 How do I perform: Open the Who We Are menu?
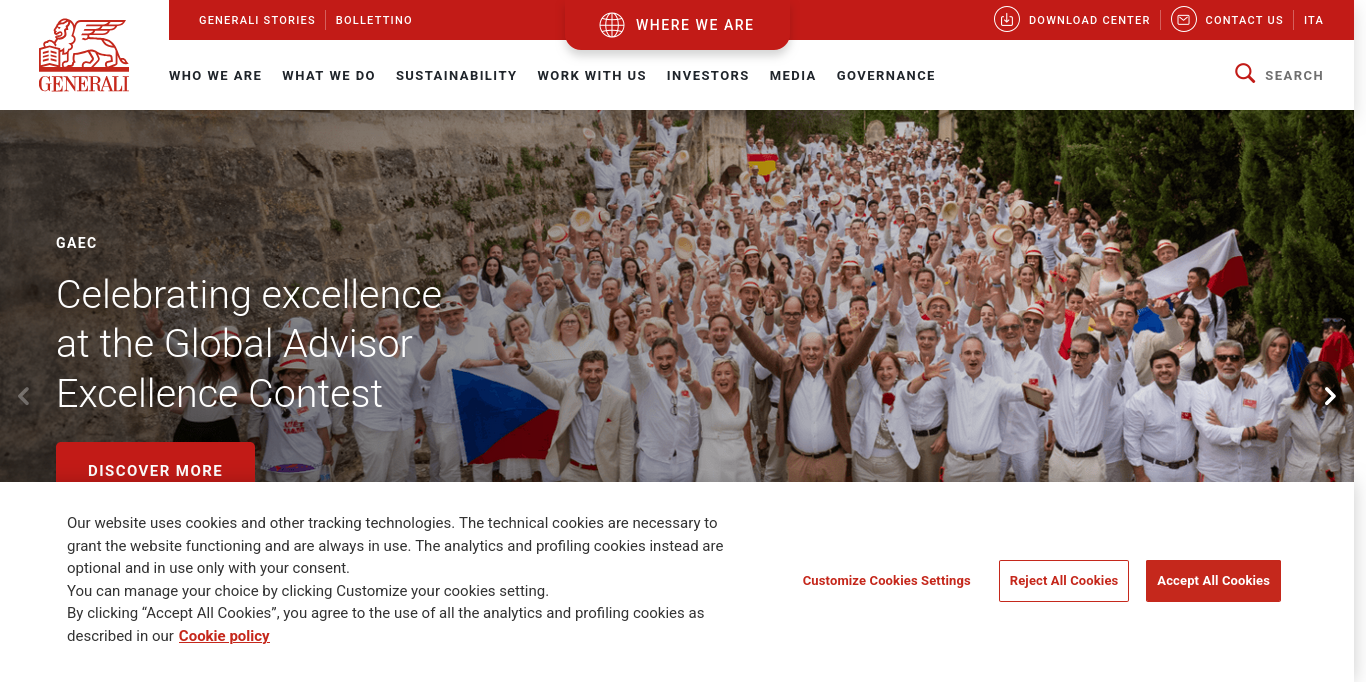215,75
